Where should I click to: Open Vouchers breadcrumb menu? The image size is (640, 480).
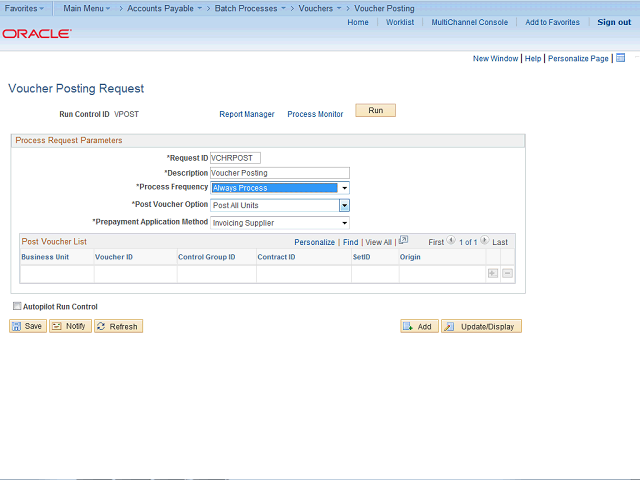click(x=320, y=8)
